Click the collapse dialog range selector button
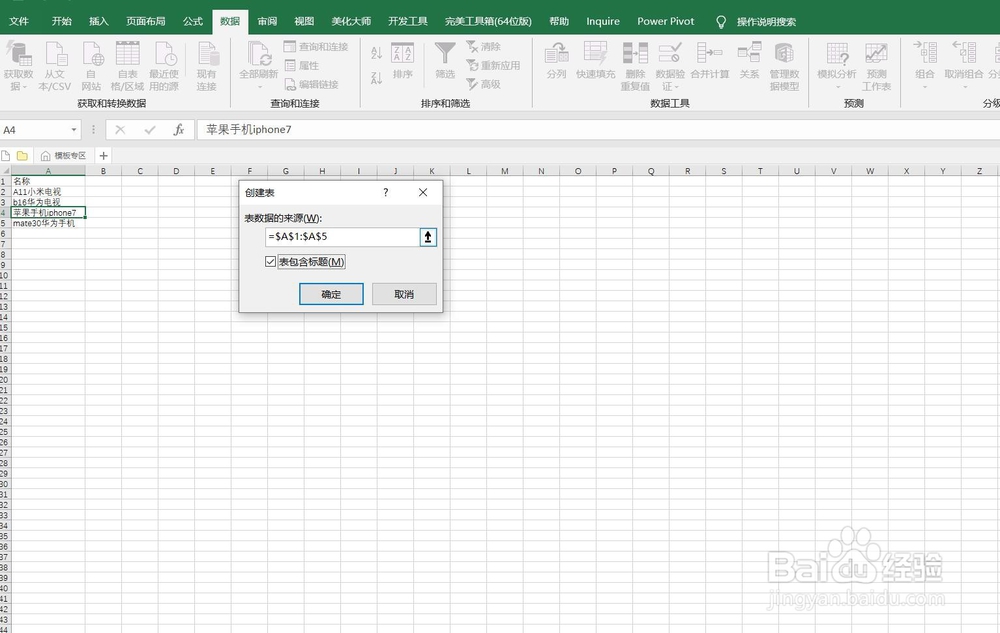This screenshot has height=633, width=1000. (x=428, y=237)
